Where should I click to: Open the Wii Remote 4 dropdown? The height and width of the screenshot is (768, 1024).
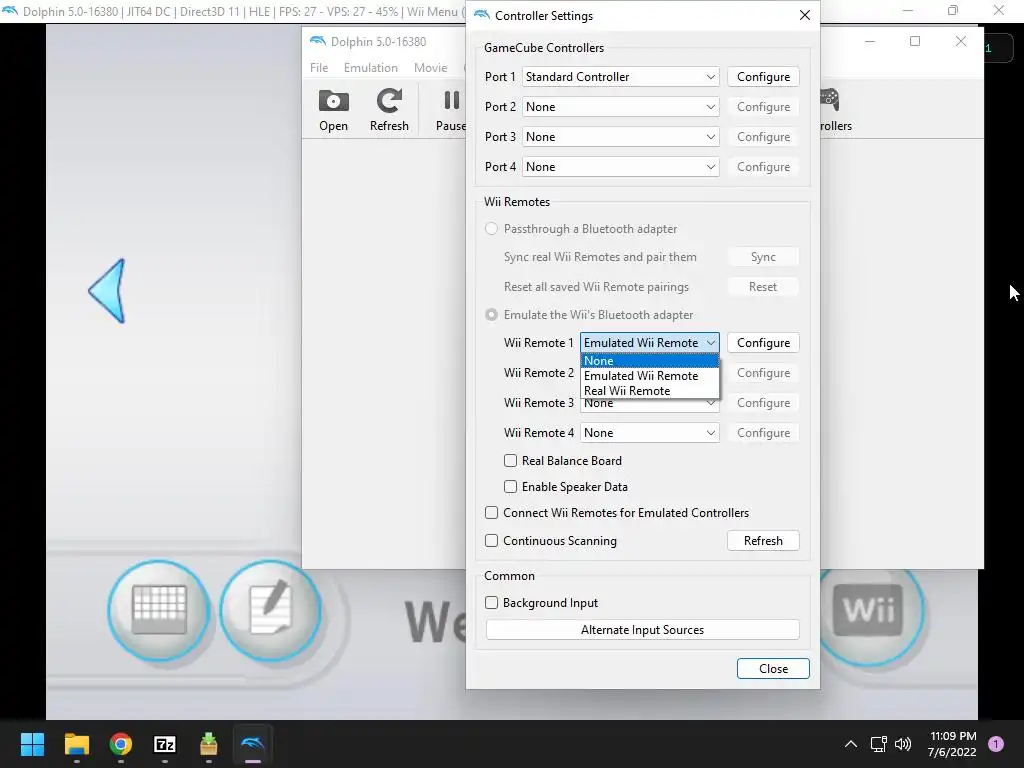coord(650,433)
